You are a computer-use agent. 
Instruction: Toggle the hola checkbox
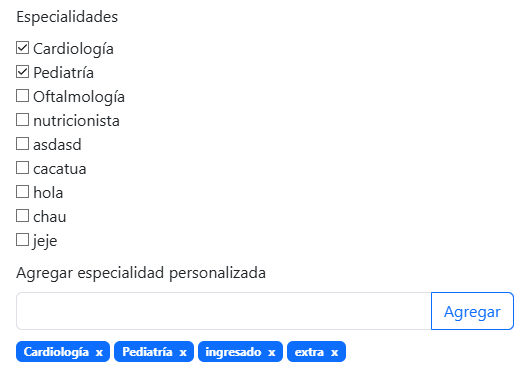22,192
